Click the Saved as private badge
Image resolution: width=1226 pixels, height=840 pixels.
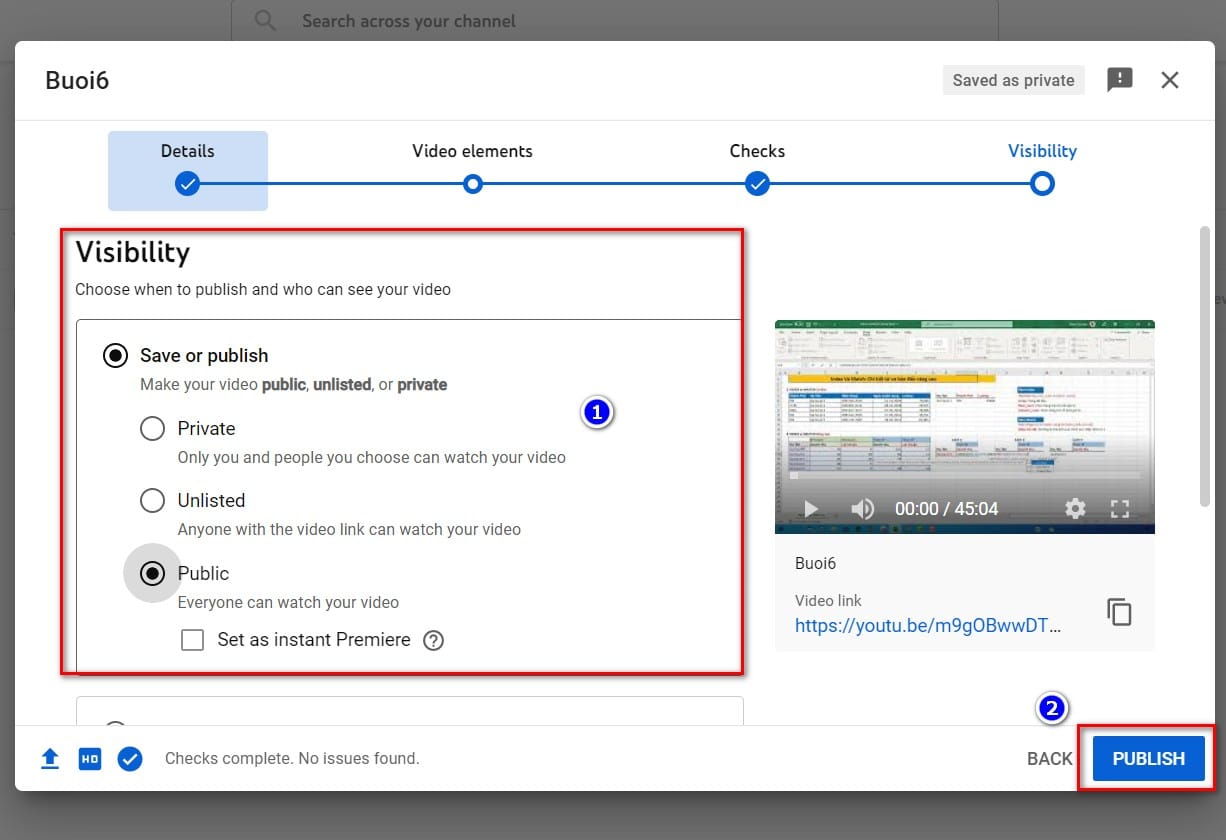coord(1014,80)
